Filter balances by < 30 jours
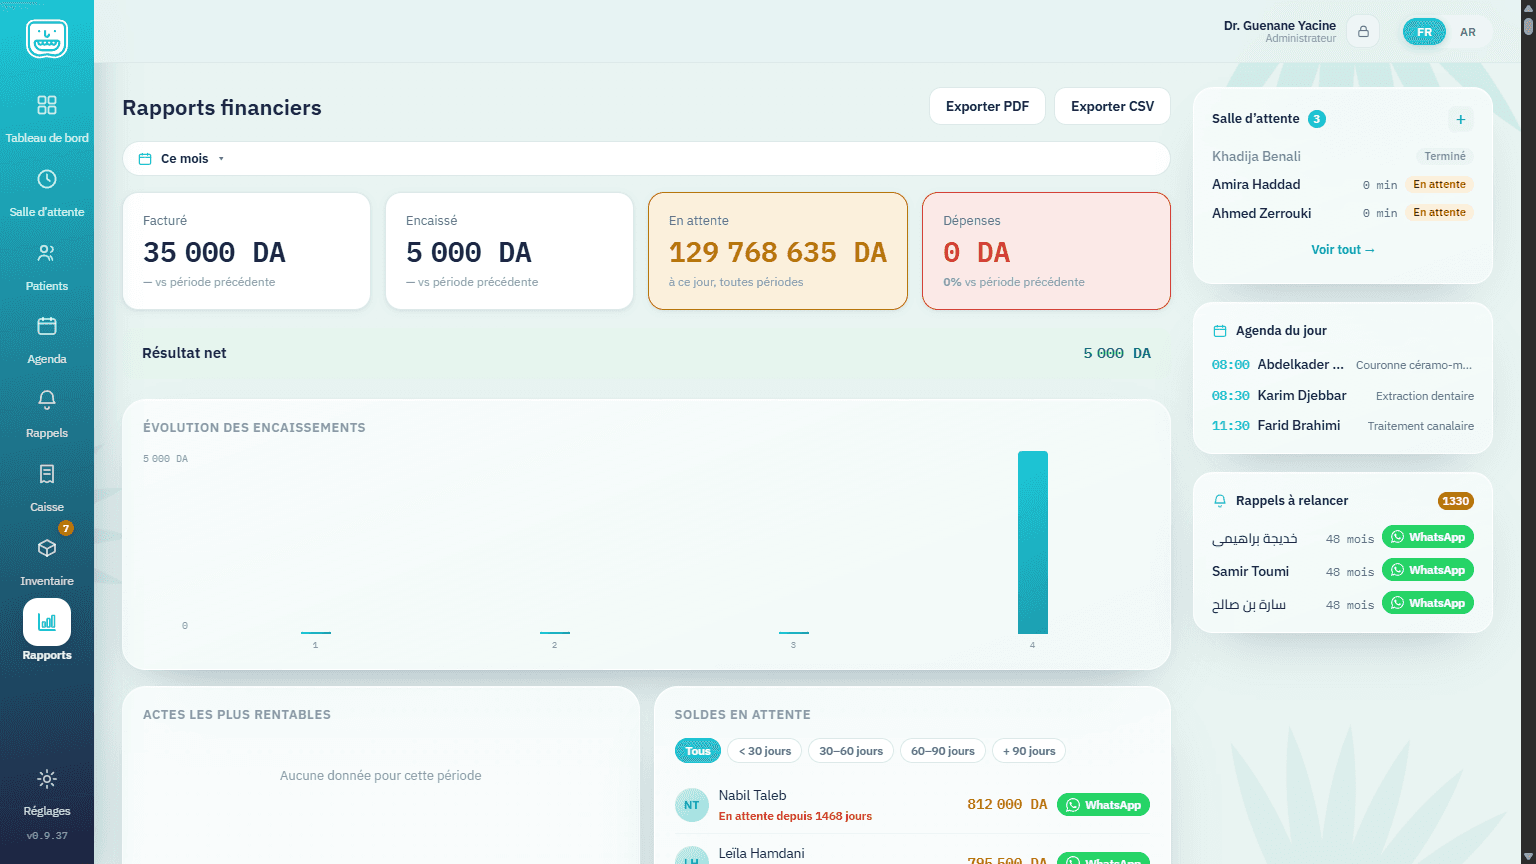 [765, 751]
